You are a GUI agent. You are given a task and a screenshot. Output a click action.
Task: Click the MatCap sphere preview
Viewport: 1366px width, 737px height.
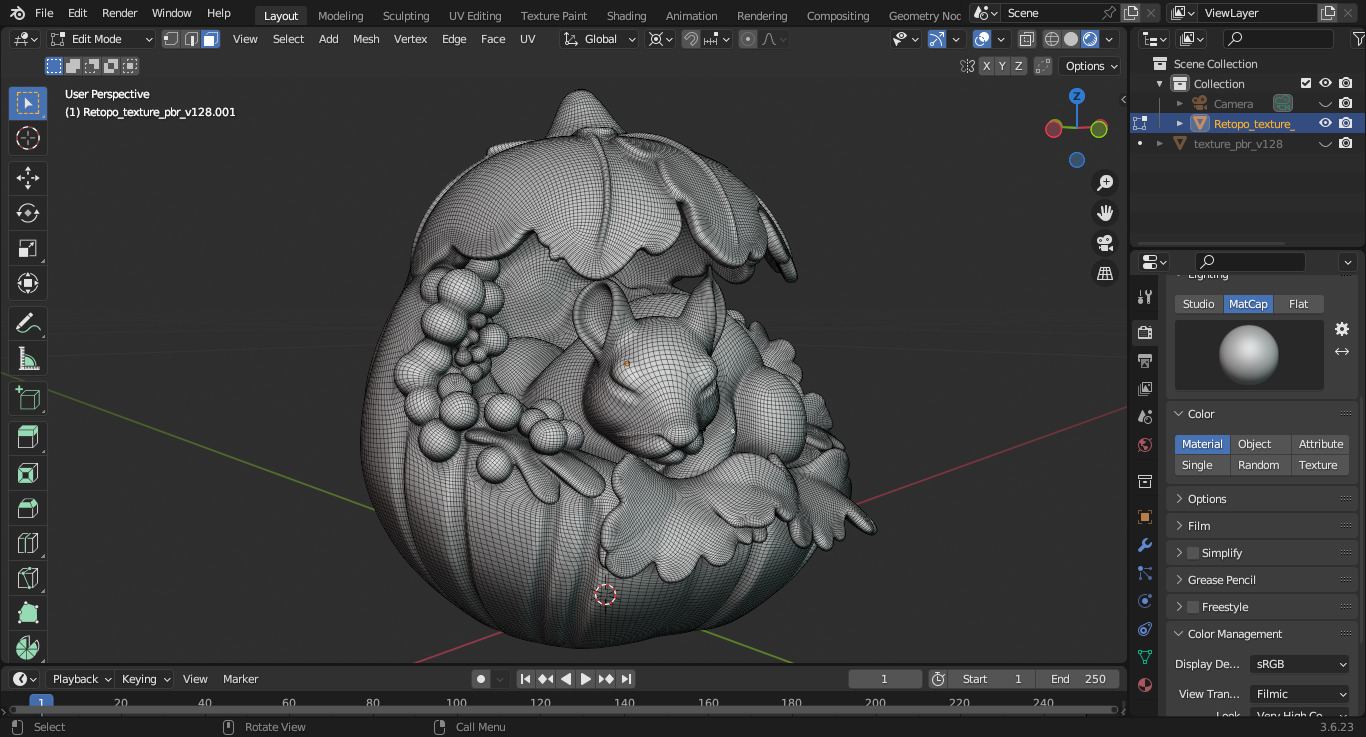point(1249,355)
